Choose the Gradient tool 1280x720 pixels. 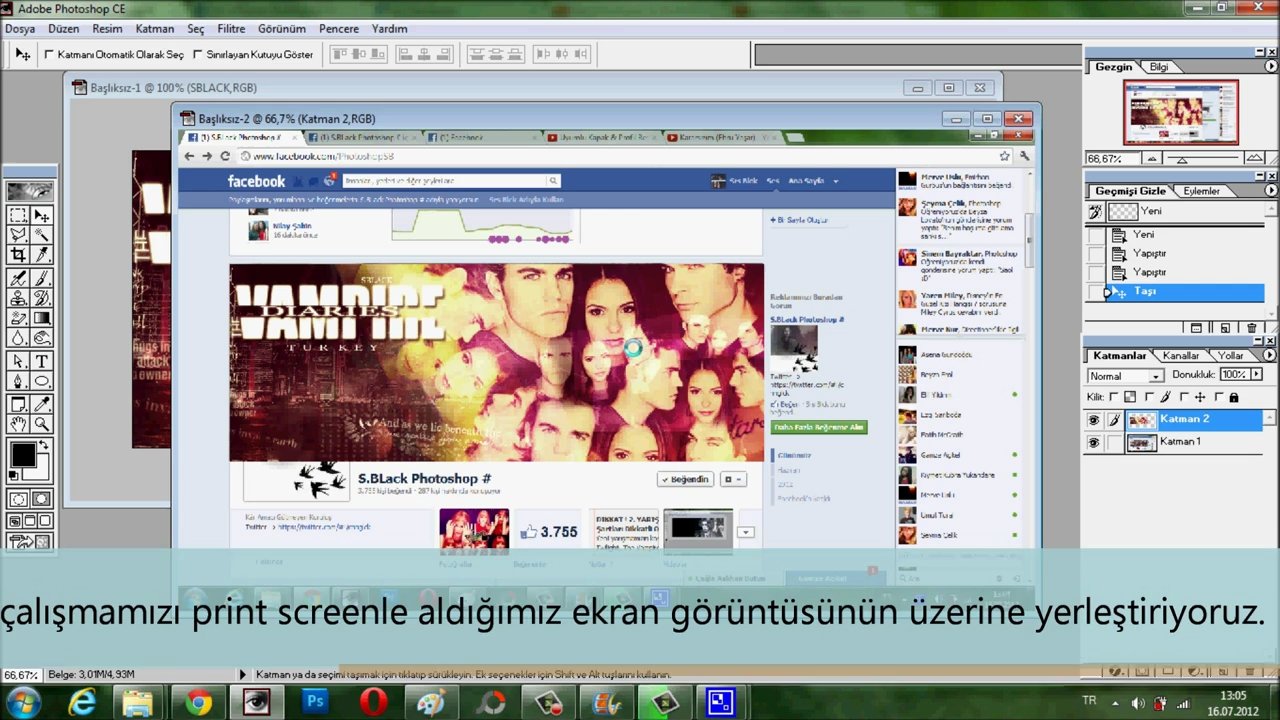click(42, 317)
